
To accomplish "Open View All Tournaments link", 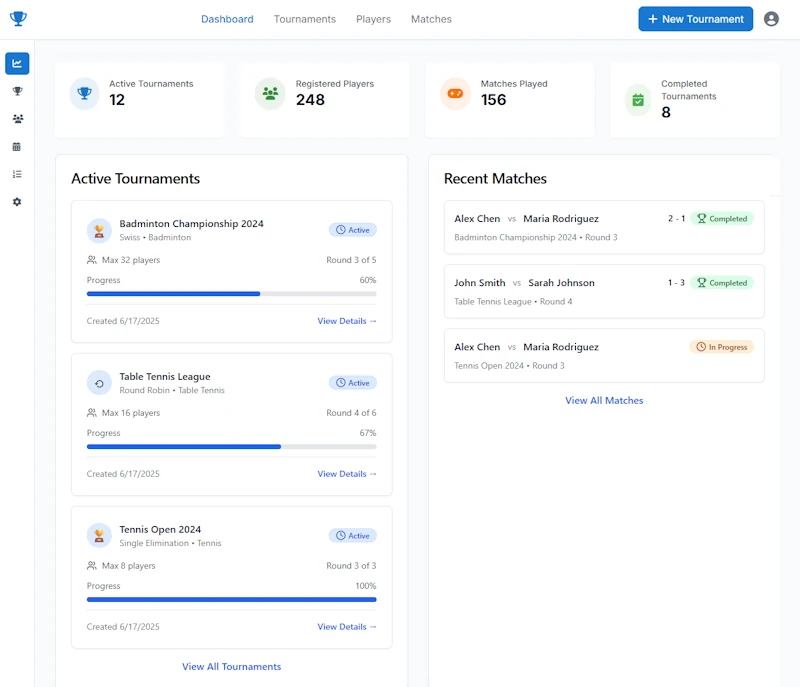I will click(x=232, y=667).
